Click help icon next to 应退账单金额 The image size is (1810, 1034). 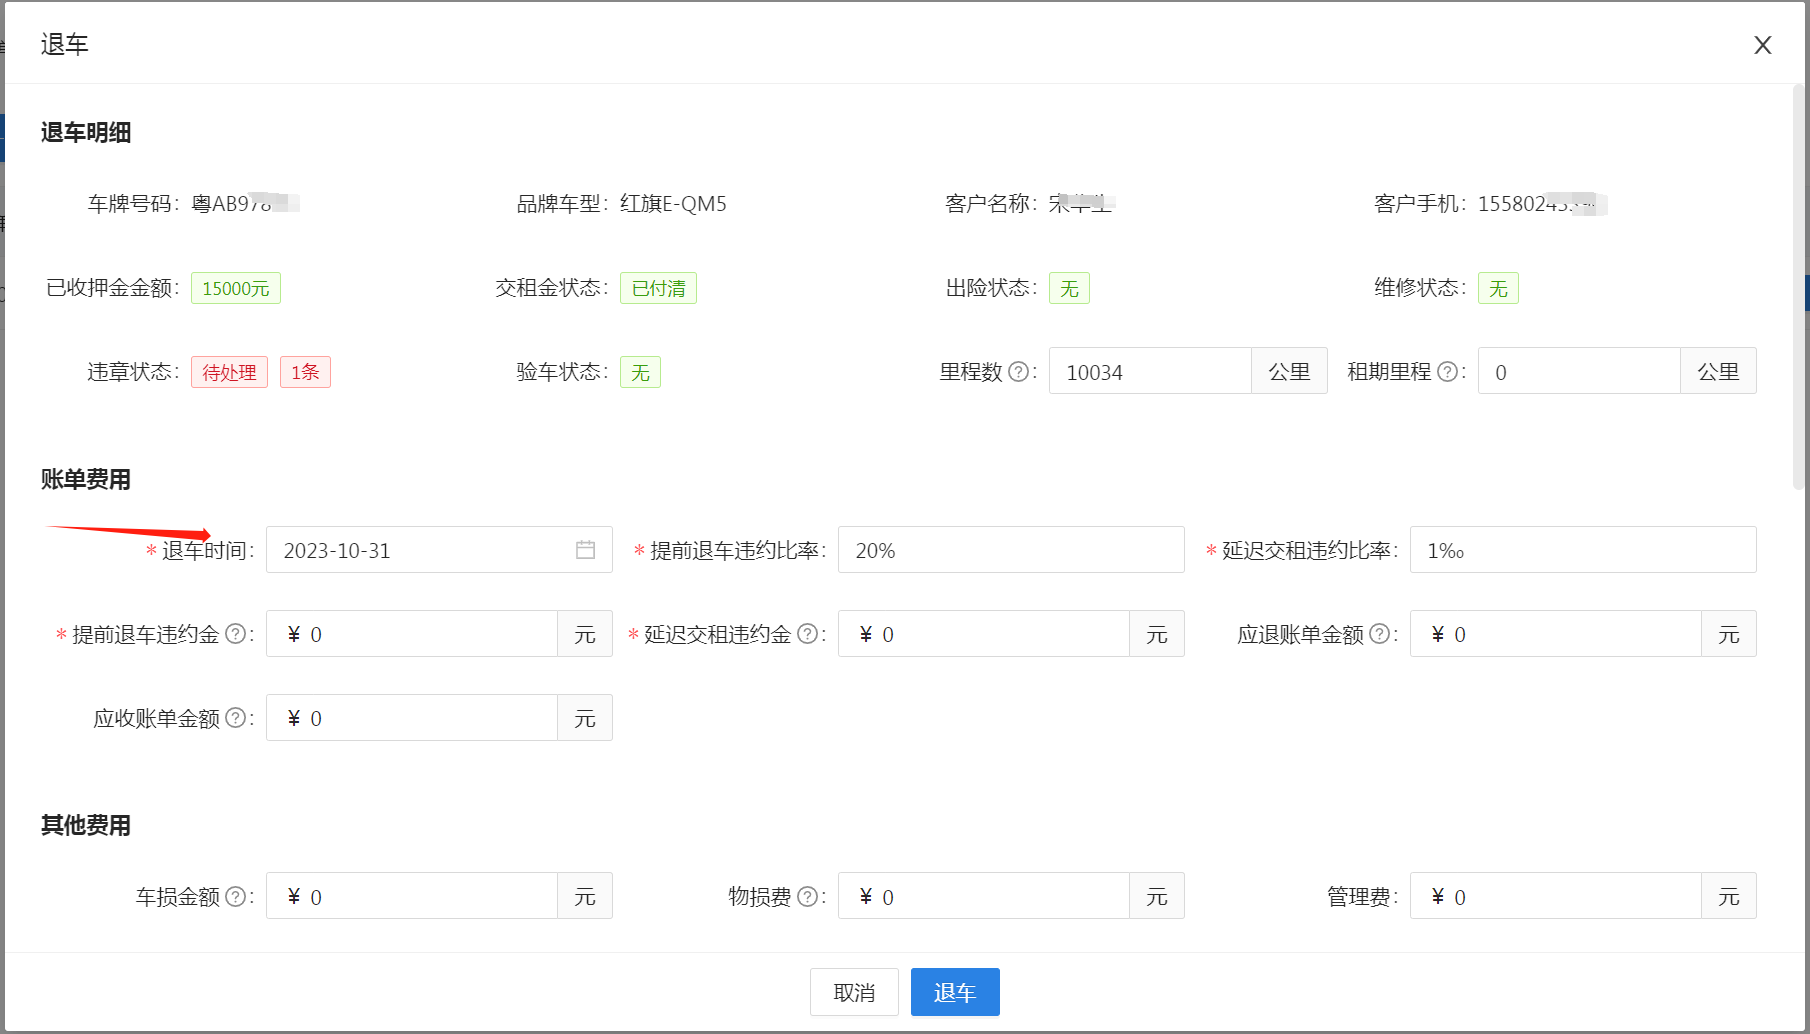click(1379, 634)
